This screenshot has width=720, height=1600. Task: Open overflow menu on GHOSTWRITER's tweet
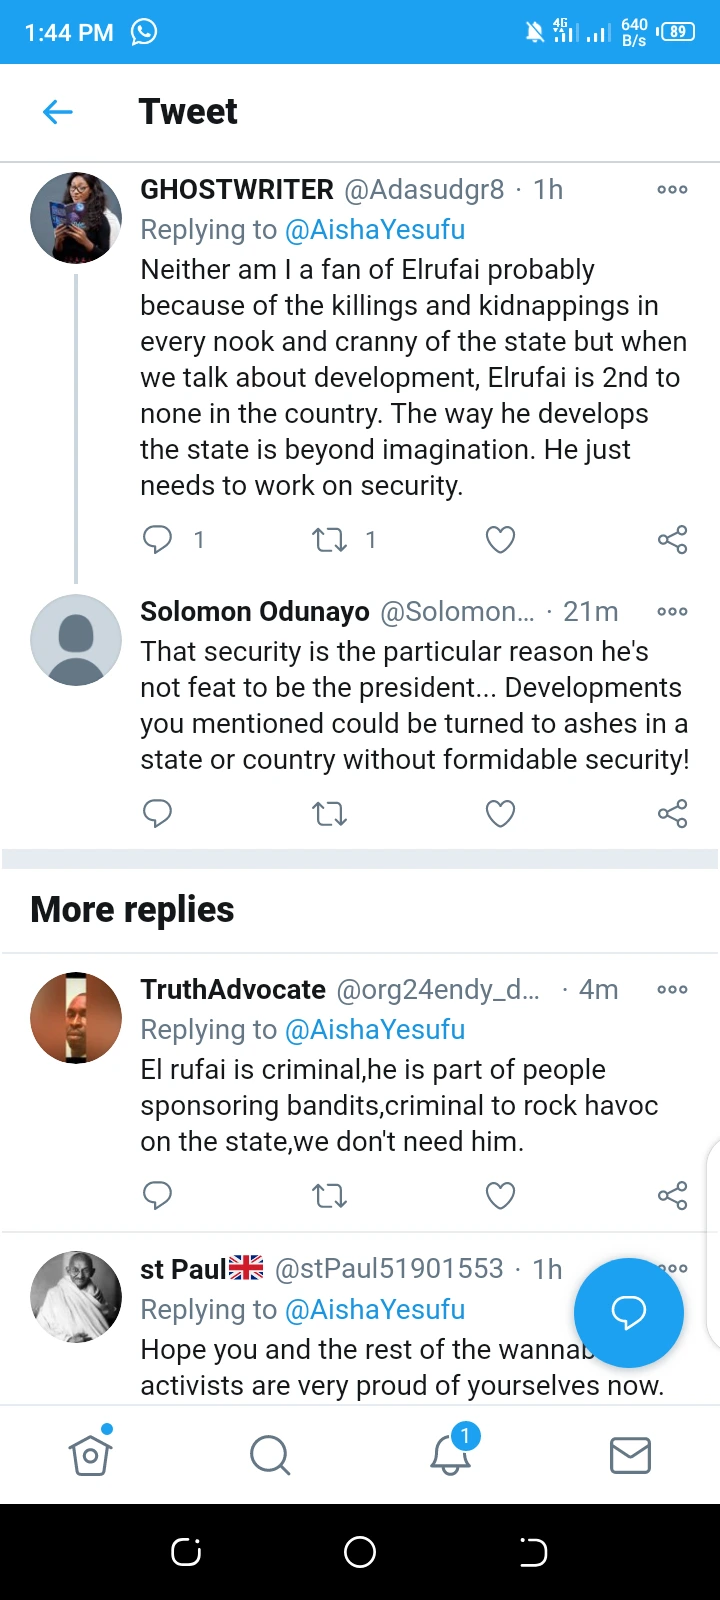pyautogui.click(x=672, y=189)
